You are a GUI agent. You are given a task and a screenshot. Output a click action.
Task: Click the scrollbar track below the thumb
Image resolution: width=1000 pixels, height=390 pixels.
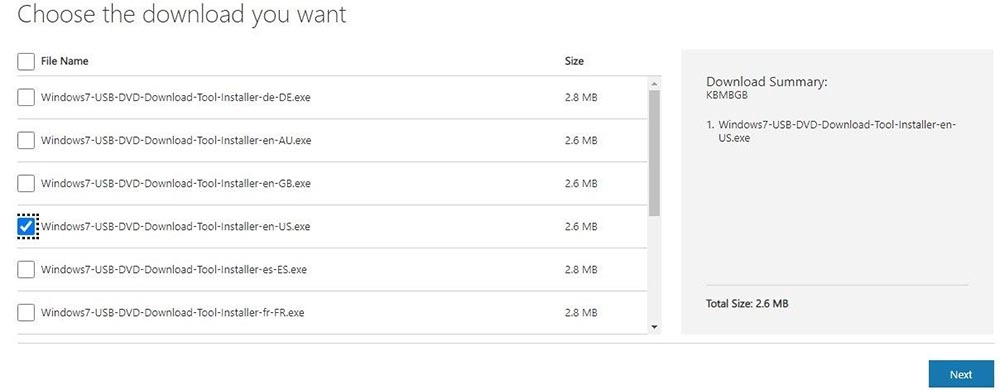[x=654, y=268]
